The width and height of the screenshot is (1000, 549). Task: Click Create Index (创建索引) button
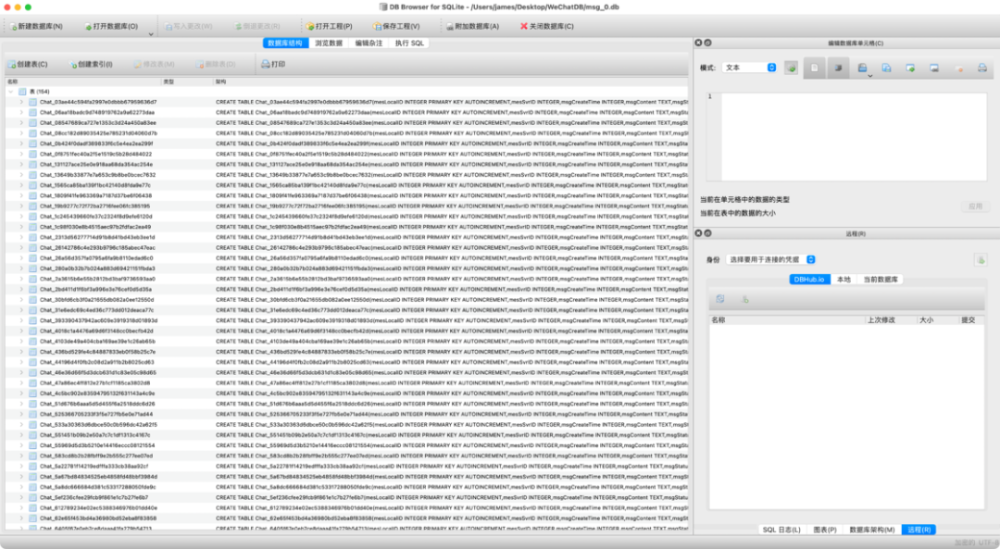click(91, 64)
